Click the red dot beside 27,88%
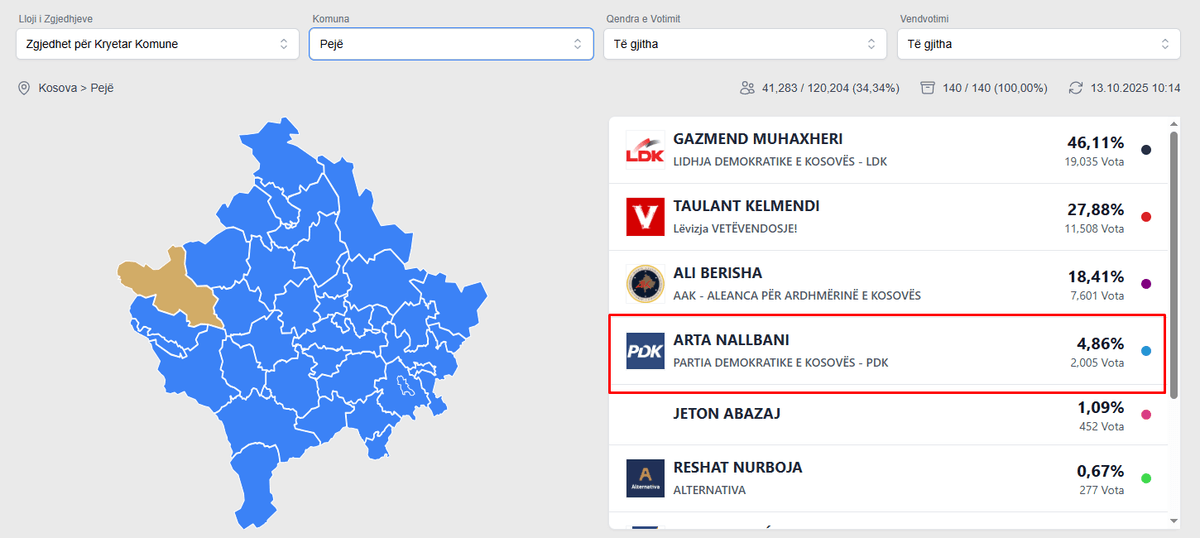Viewport: 1200px width, 538px height. pyautogui.click(x=1146, y=217)
